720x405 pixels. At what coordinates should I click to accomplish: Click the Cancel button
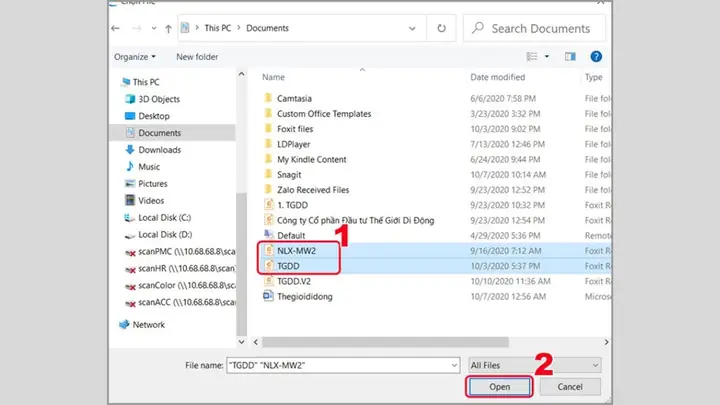(x=570, y=387)
